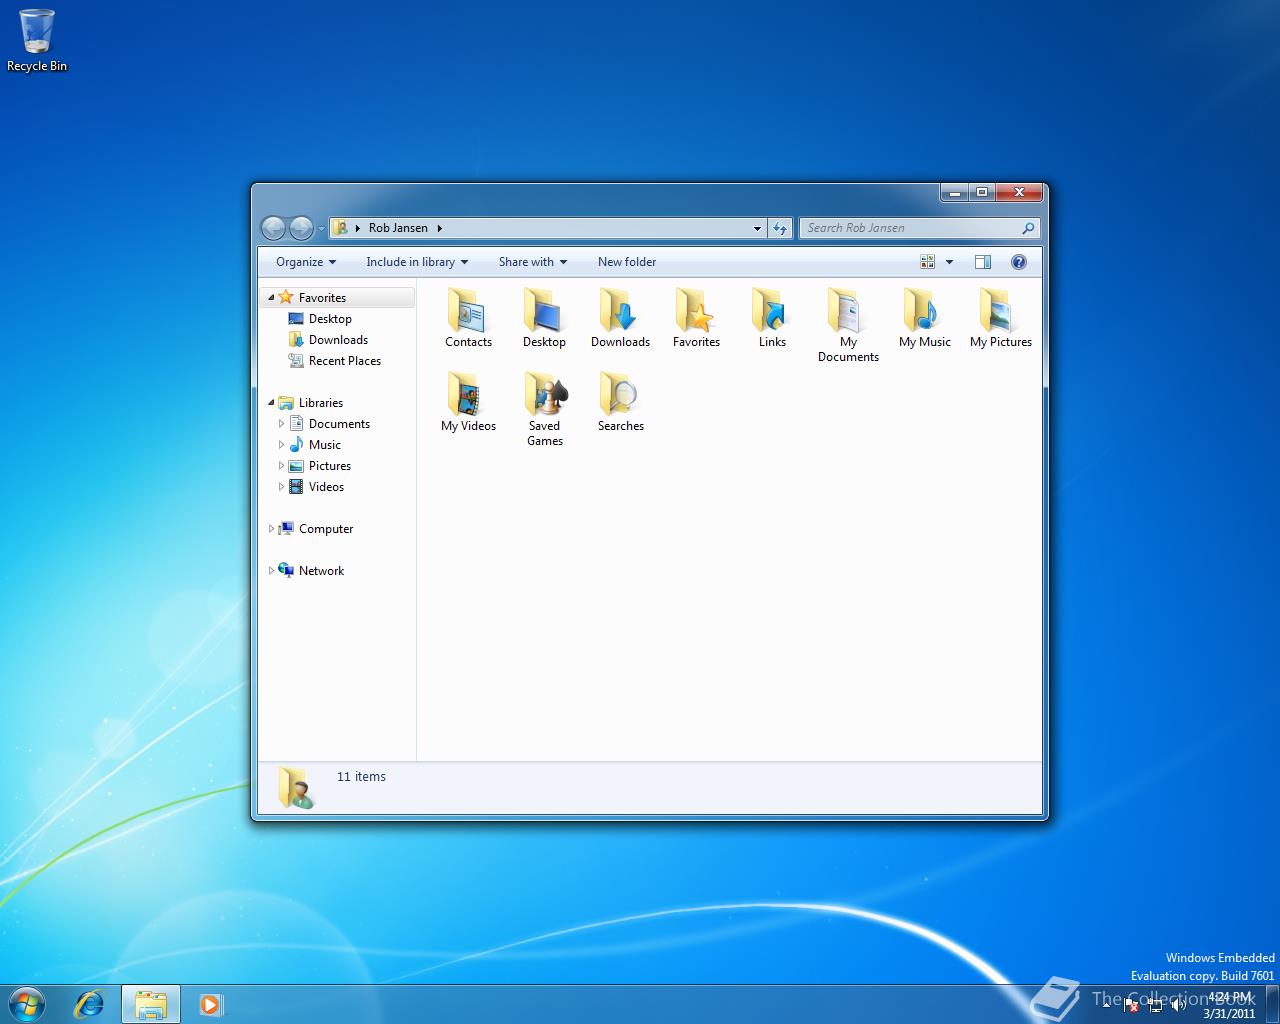Expand the Computer tree item
This screenshot has height=1024, width=1280.
tap(271, 528)
